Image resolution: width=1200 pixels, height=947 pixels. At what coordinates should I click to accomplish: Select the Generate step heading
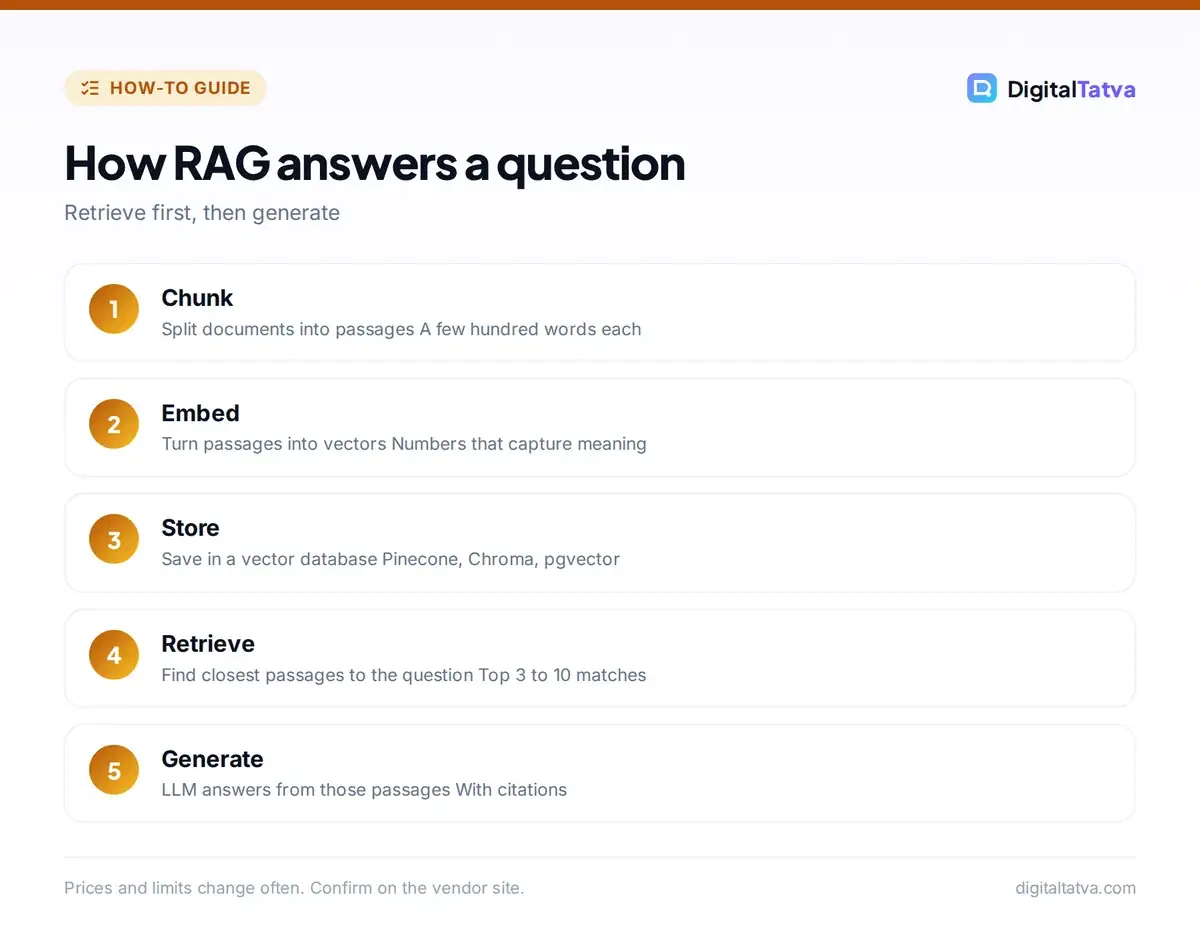[x=212, y=759]
